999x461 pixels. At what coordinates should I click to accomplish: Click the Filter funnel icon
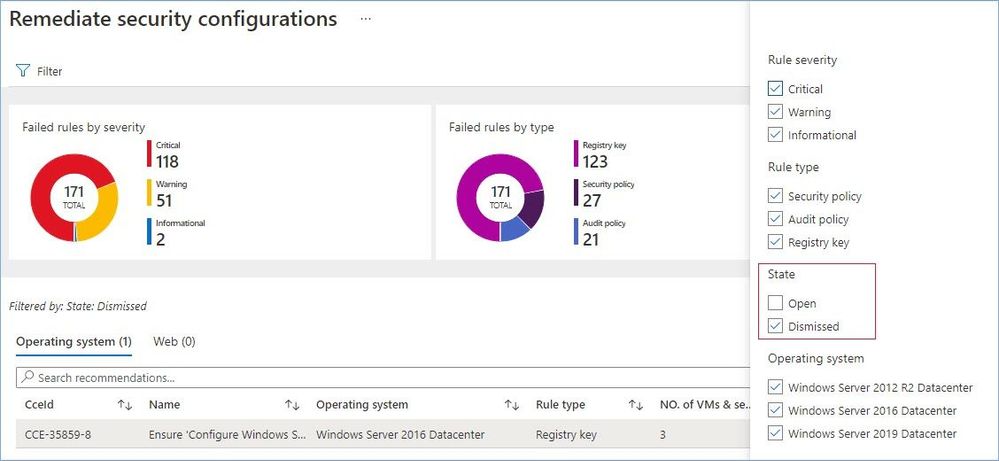tap(22, 72)
